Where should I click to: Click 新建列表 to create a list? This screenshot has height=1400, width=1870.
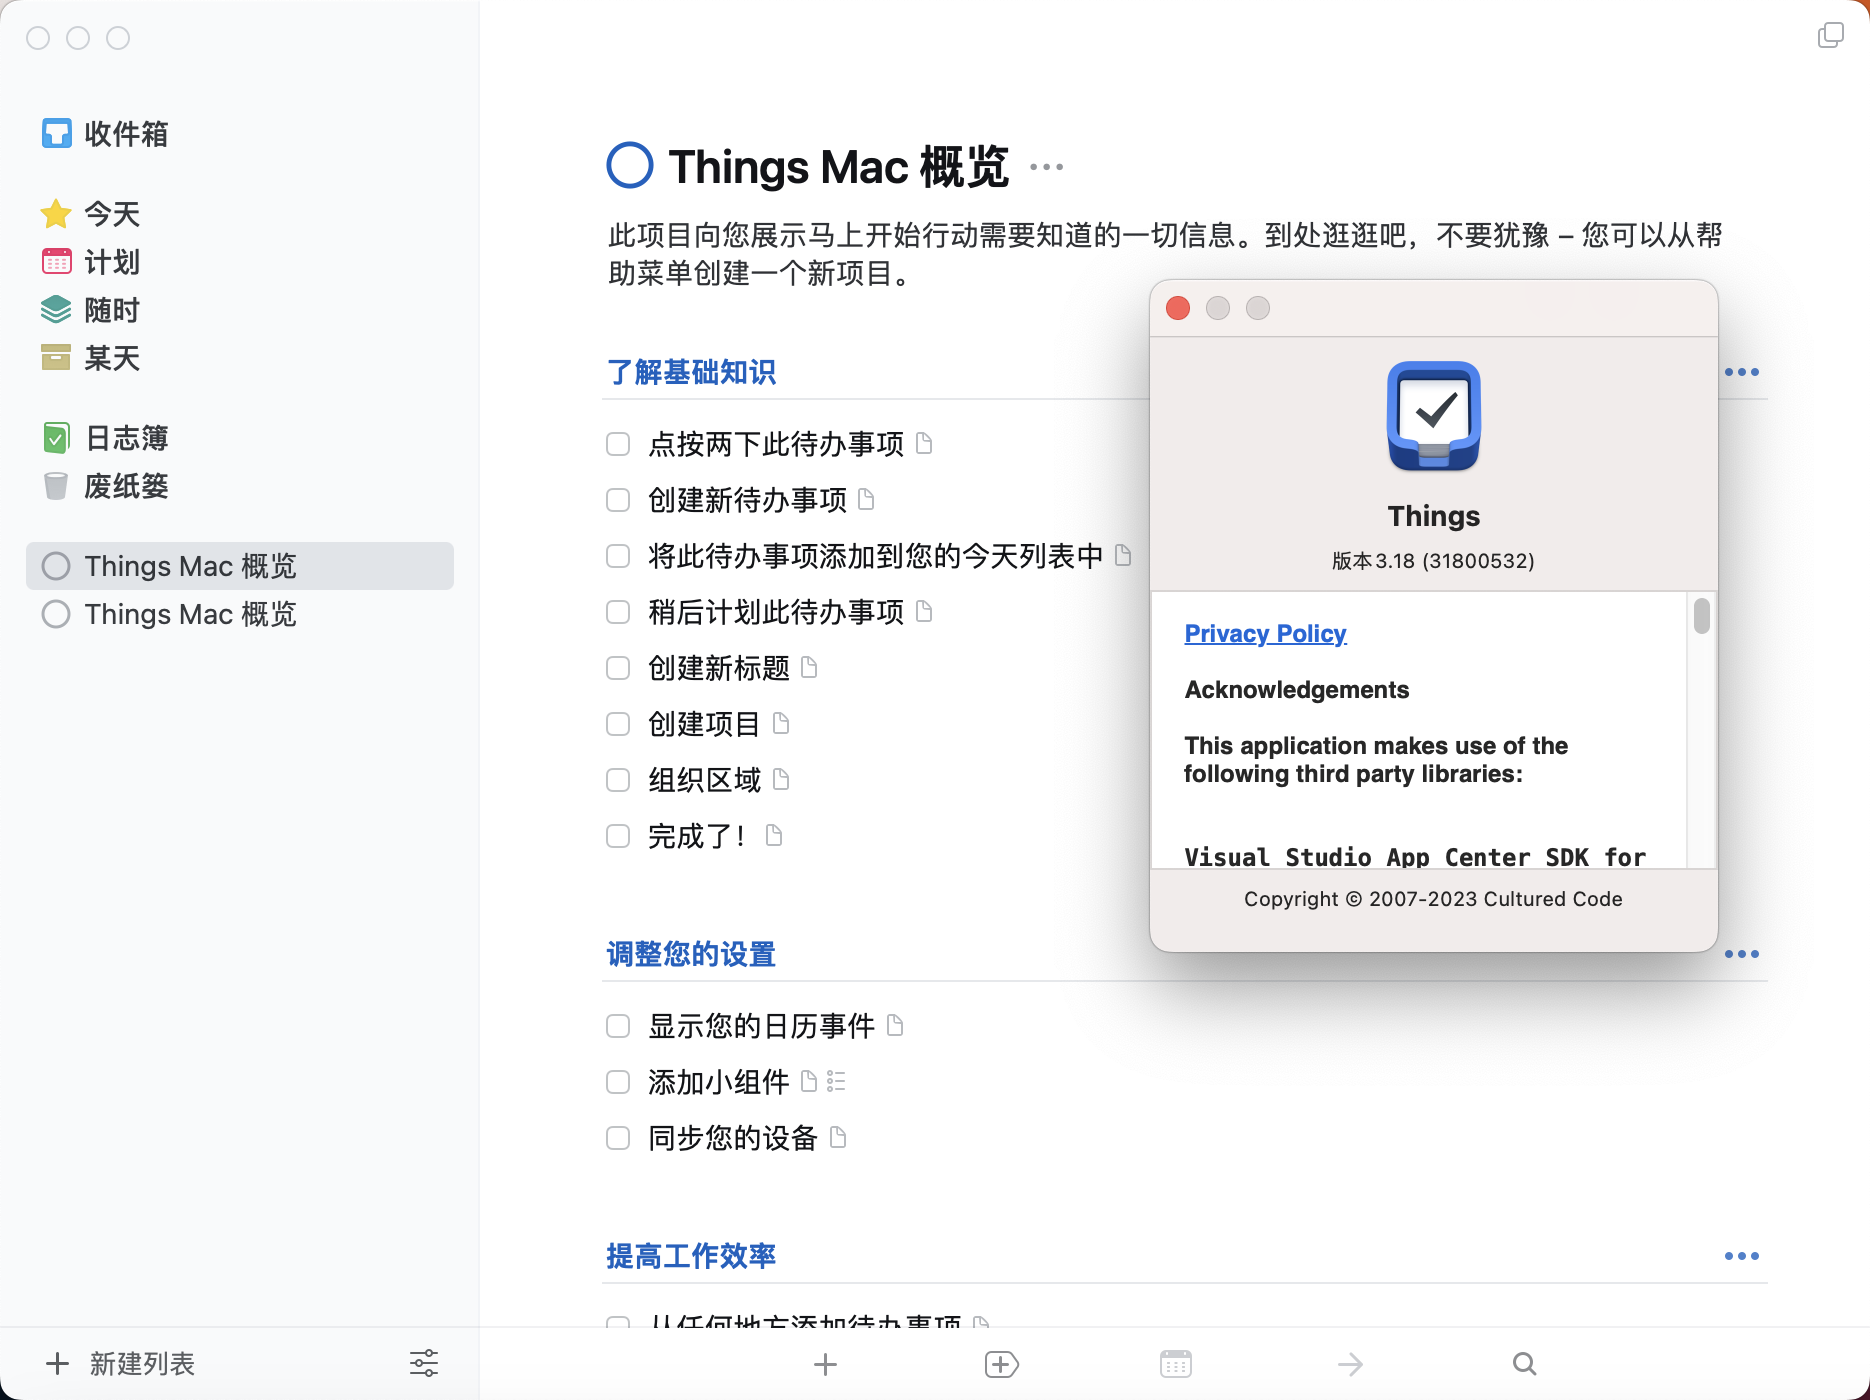tap(120, 1364)
